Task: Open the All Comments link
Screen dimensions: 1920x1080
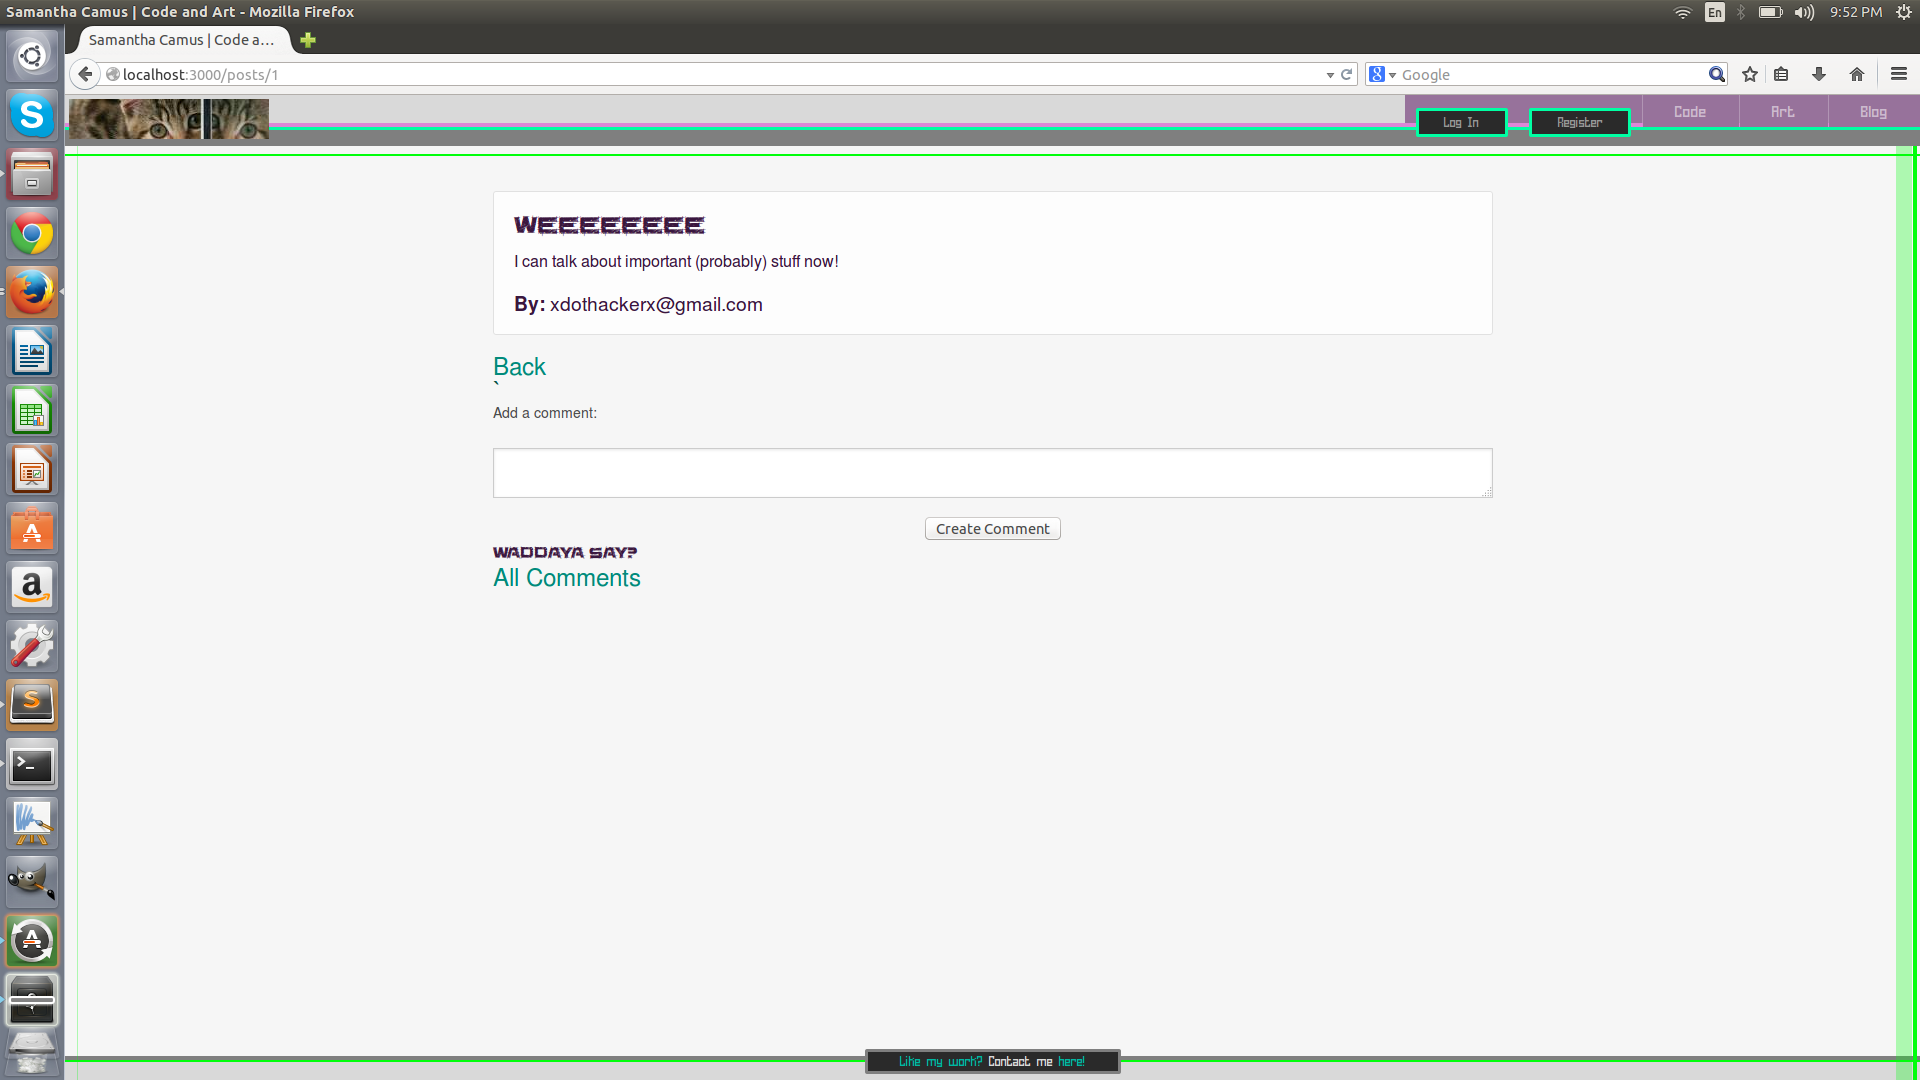Action: click(x=566, y=578)
